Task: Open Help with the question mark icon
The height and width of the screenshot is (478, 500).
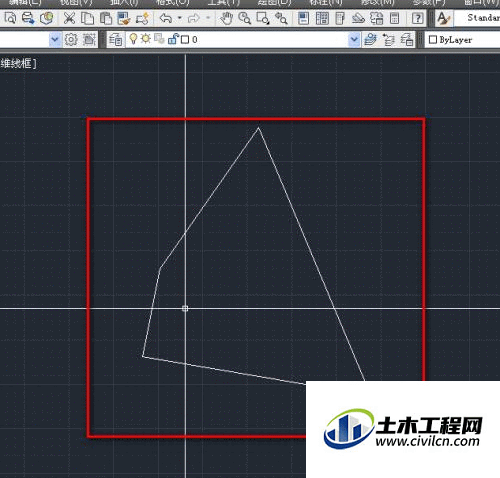Action: pyautogui.click(x=418, y=18)
